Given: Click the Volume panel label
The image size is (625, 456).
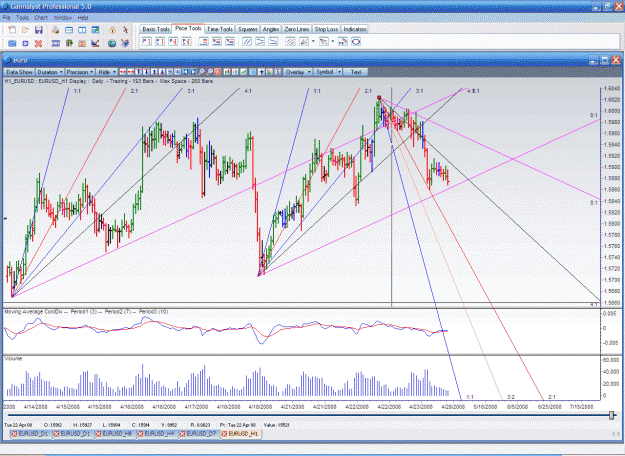Looking at the screenshot, I should [13, 359].
